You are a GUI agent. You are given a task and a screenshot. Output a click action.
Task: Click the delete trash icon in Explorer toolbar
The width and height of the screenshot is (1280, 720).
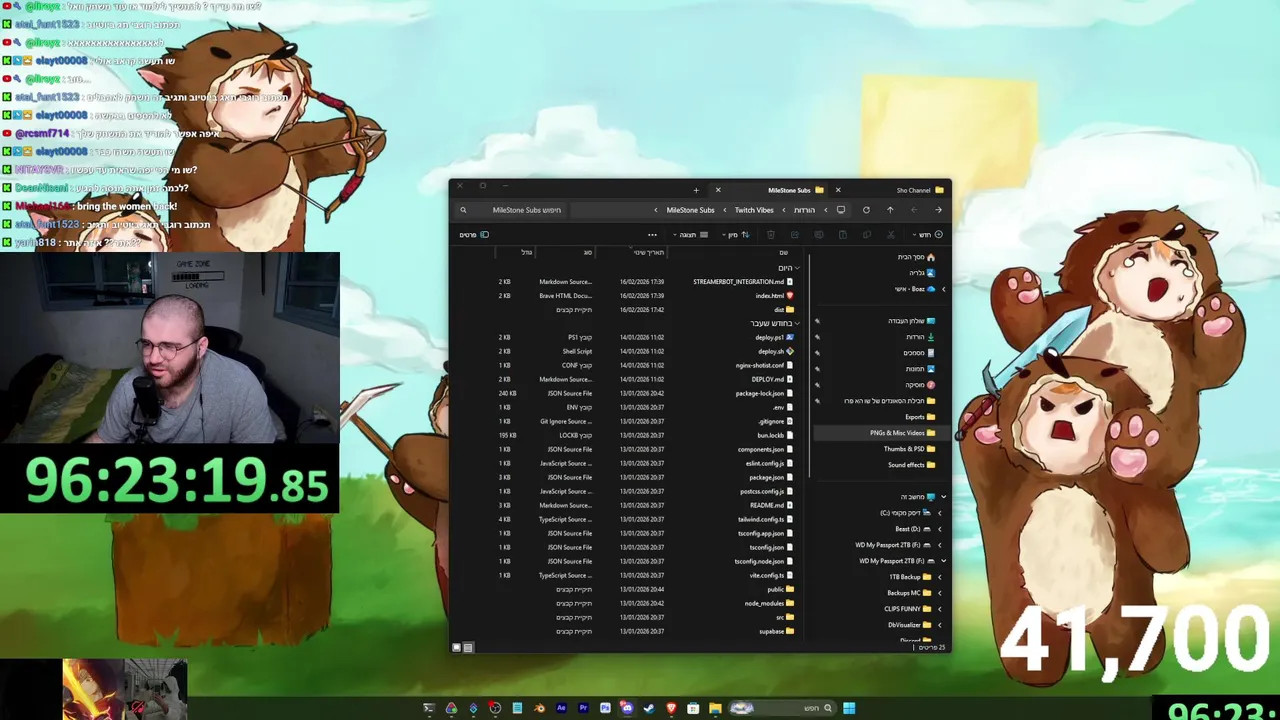770,235
